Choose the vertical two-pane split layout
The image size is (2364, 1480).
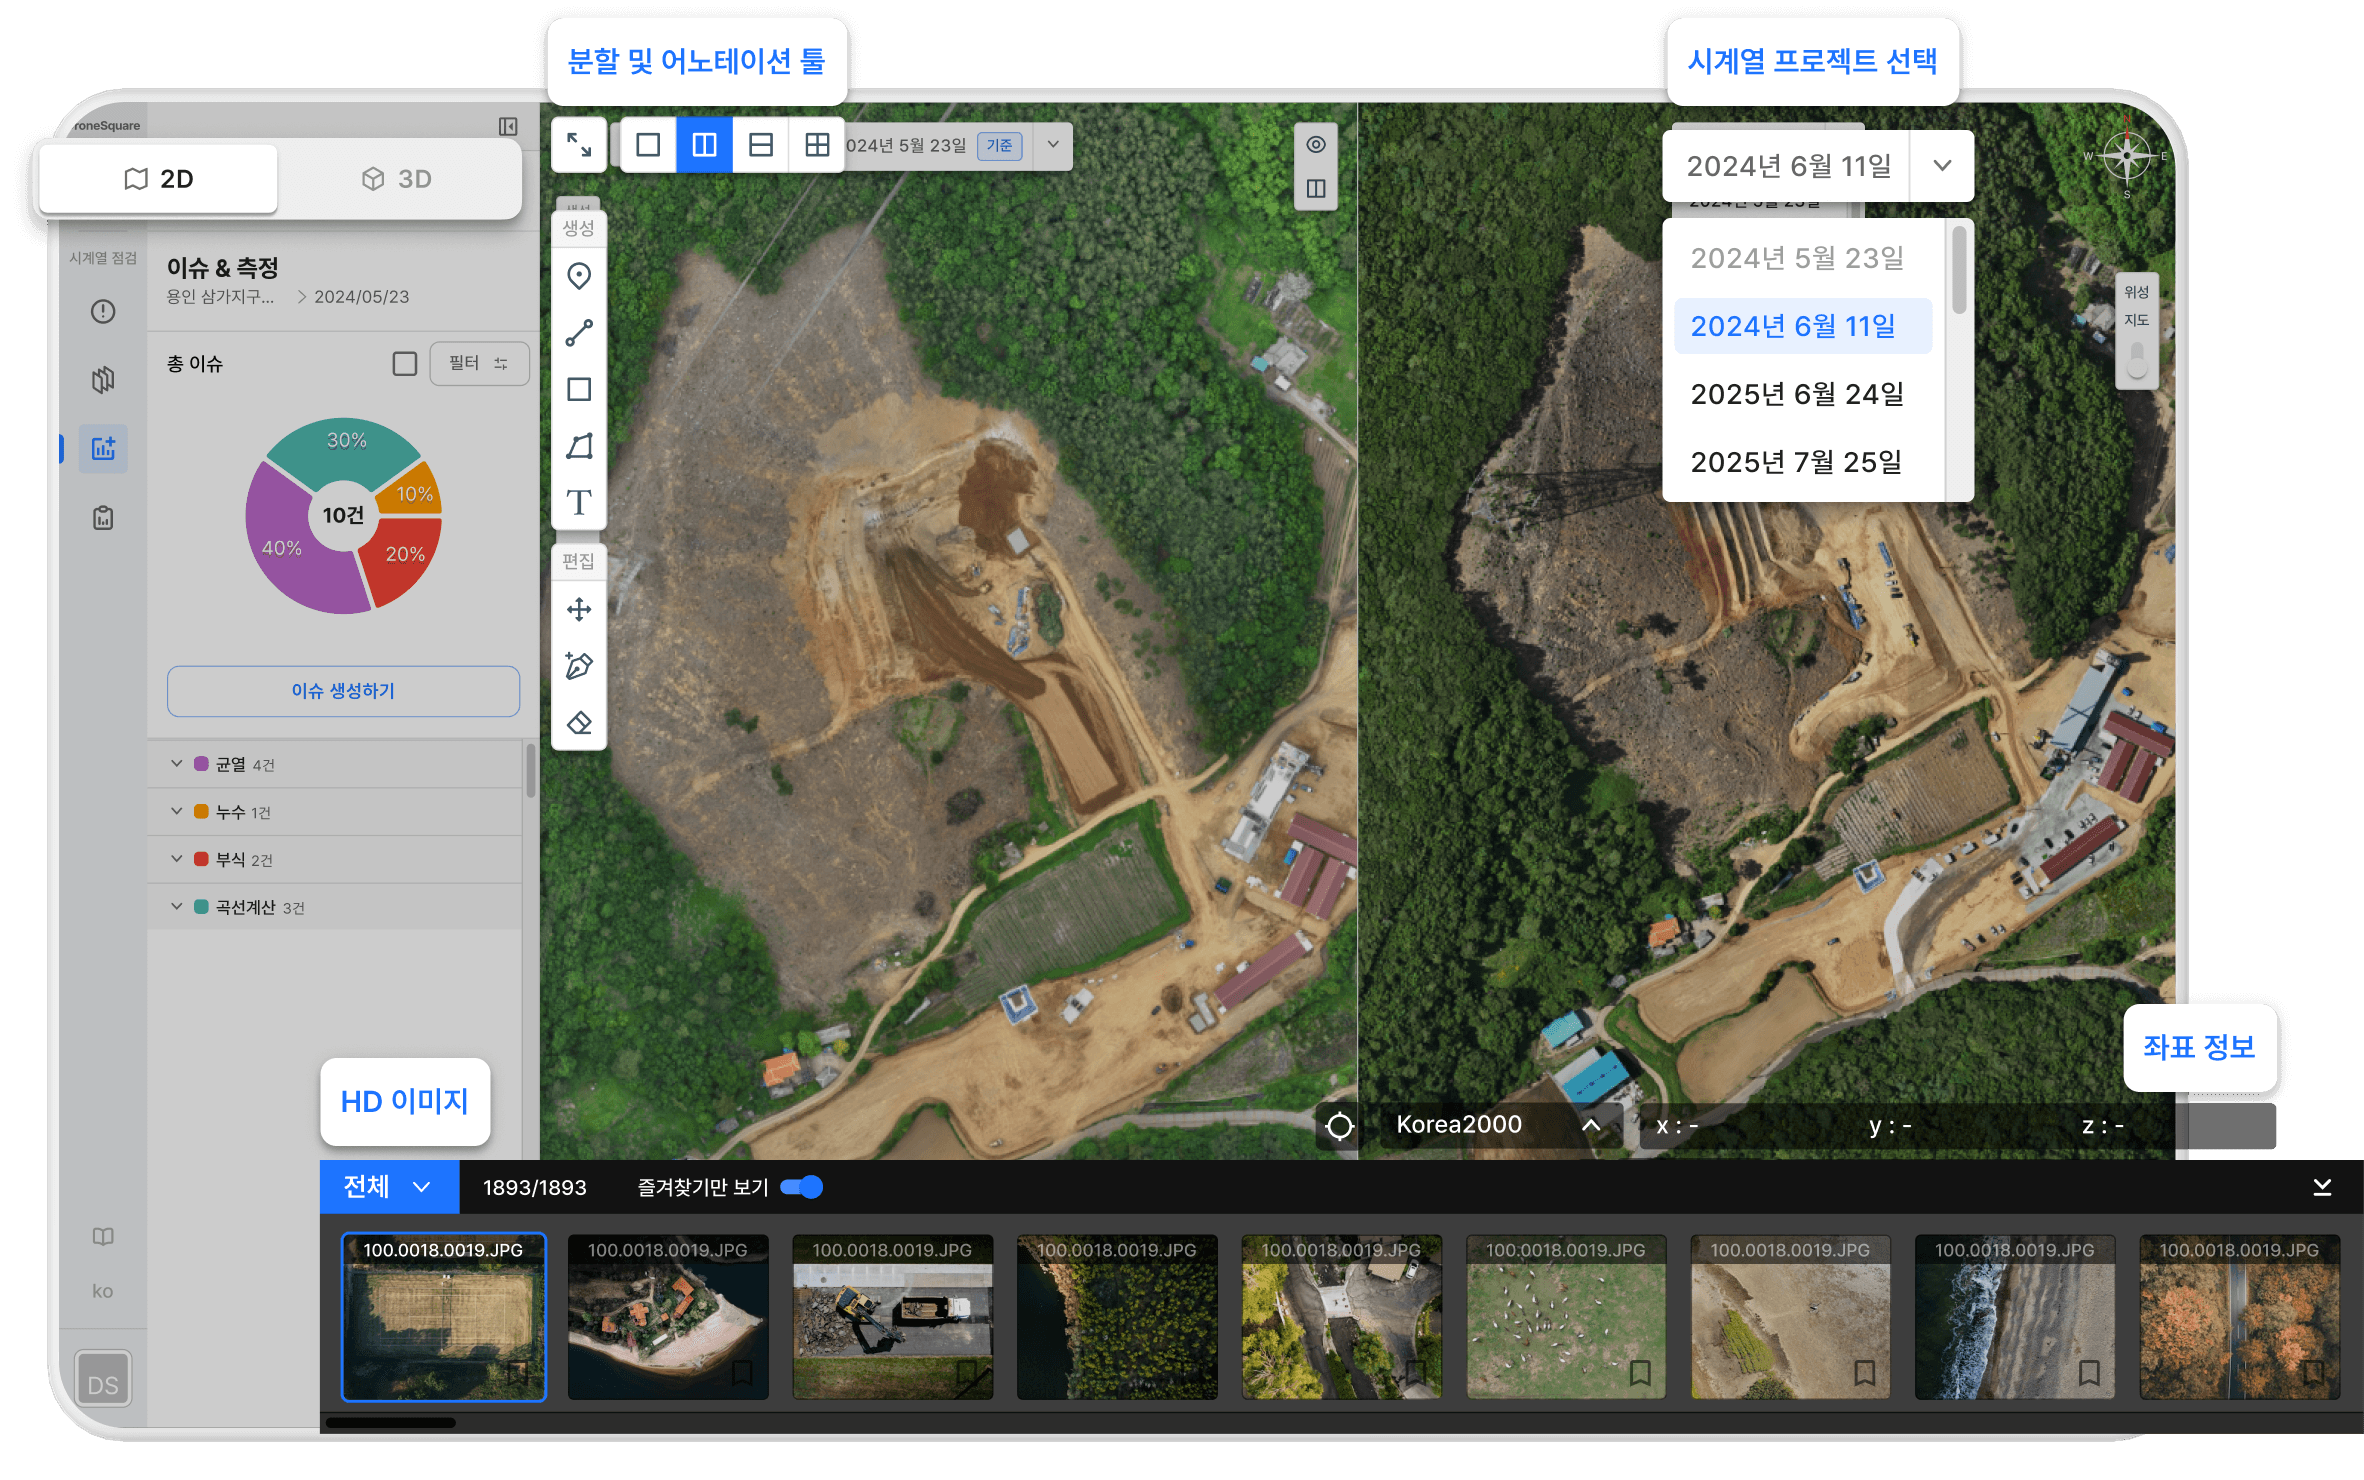(x=704, y=145)
